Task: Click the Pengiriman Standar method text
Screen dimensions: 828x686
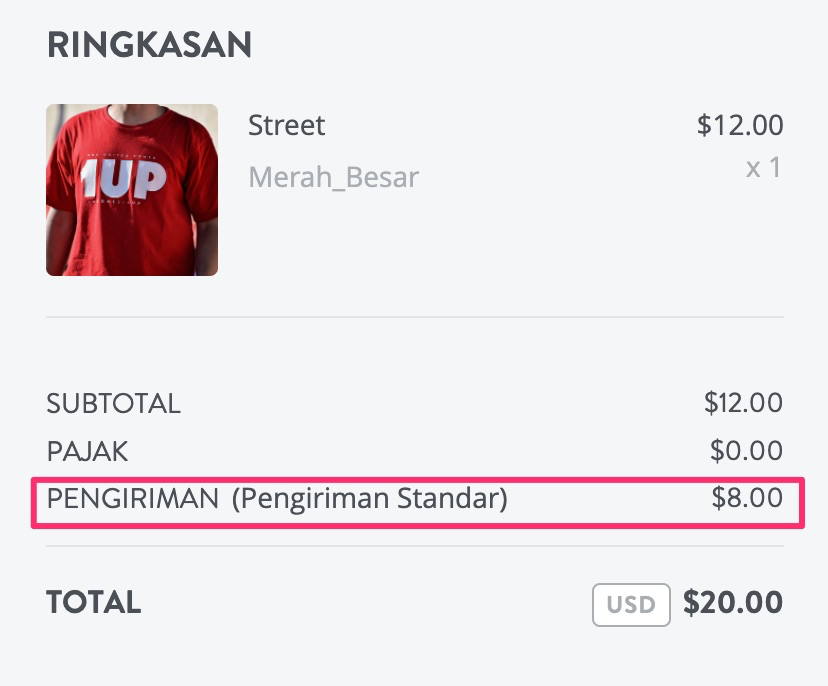Action: [x=370, y=499]
